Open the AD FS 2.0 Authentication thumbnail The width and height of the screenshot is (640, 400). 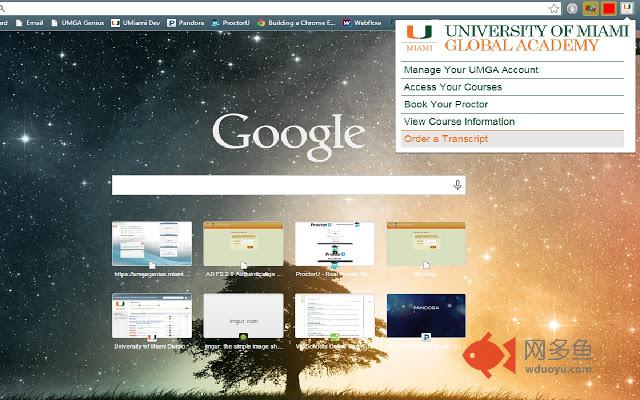point(243,244)
